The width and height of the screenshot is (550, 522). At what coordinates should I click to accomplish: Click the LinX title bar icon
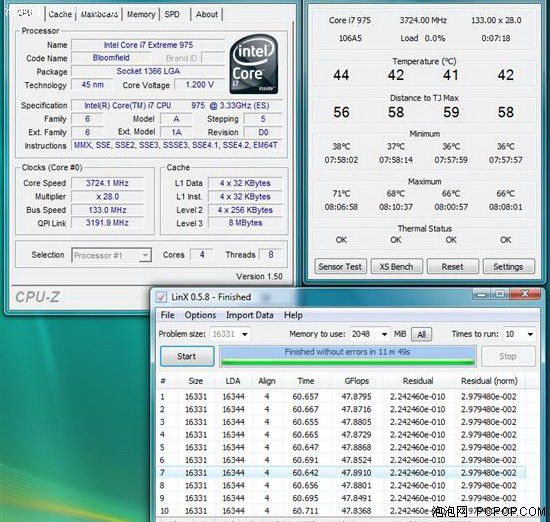pos(161,297)
